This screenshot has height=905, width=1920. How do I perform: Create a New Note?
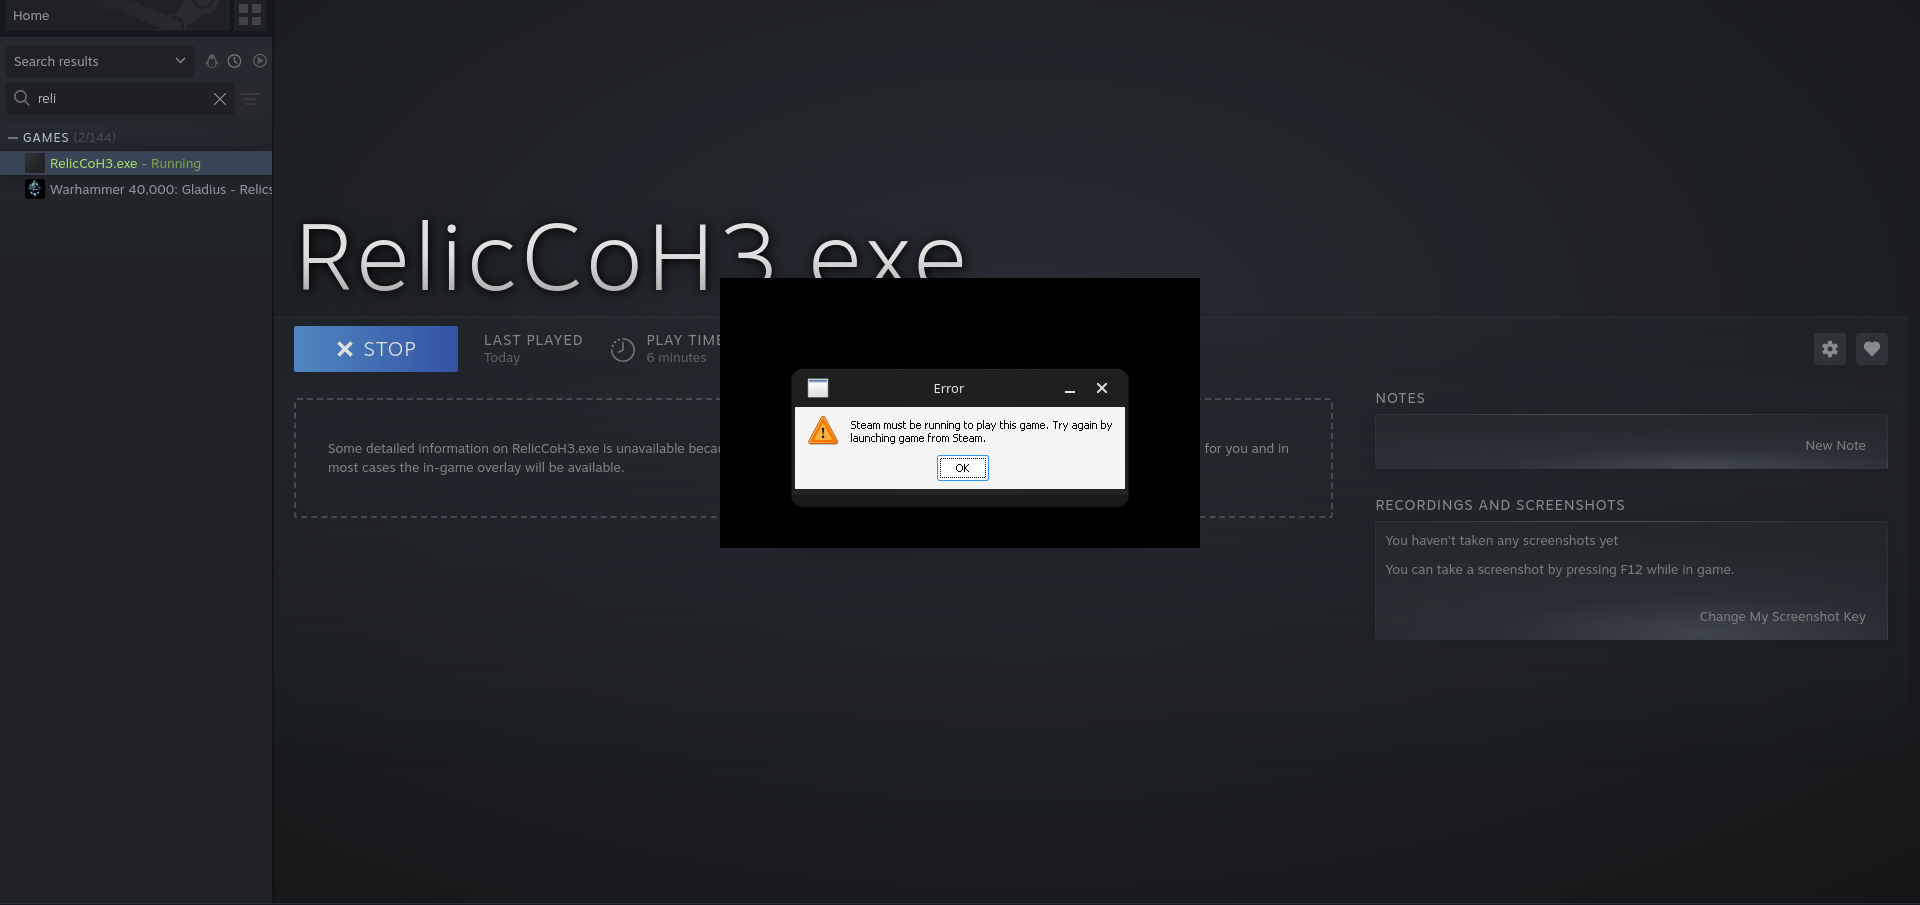pyautogui.click(x=1835, y=446)
